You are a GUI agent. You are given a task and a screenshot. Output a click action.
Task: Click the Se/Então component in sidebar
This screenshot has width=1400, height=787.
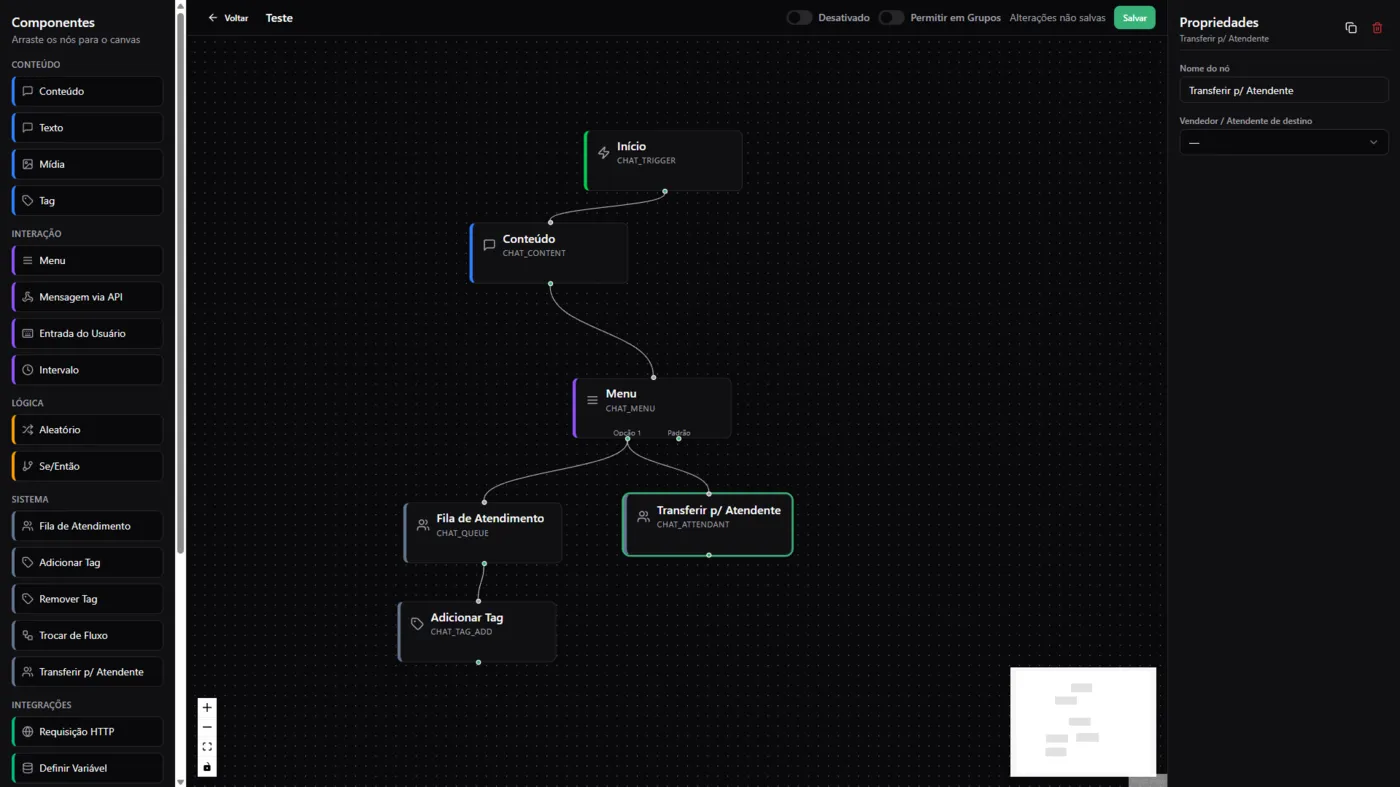[x=88, y=466]
